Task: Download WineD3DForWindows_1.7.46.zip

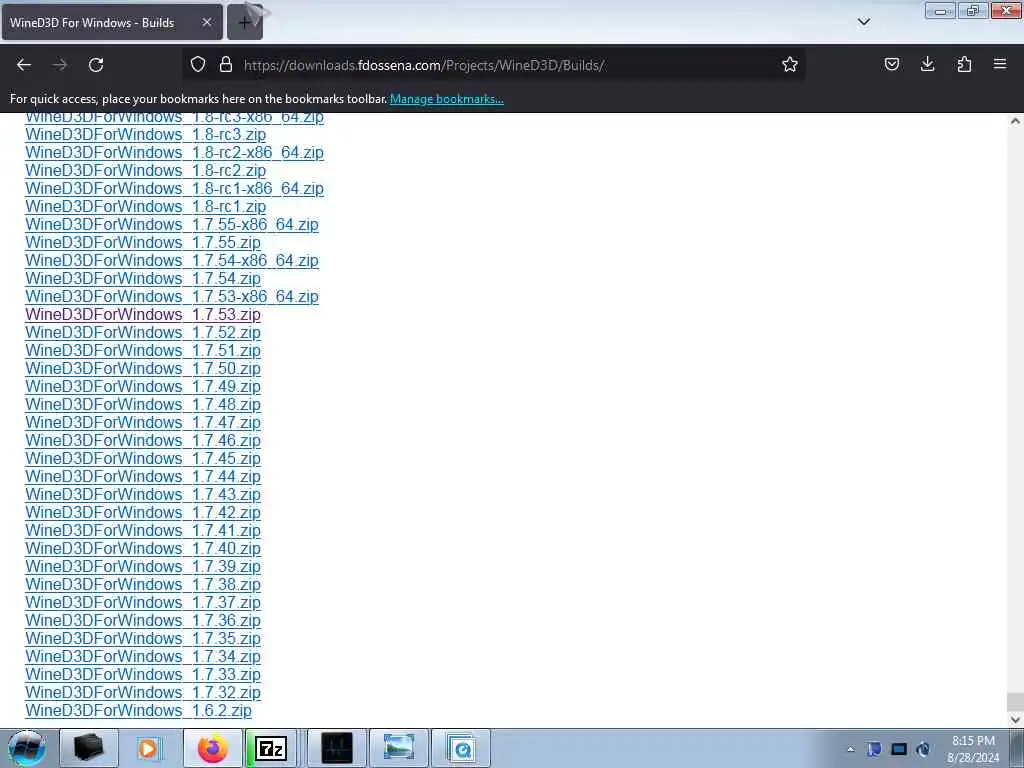Action: [143, 441]
